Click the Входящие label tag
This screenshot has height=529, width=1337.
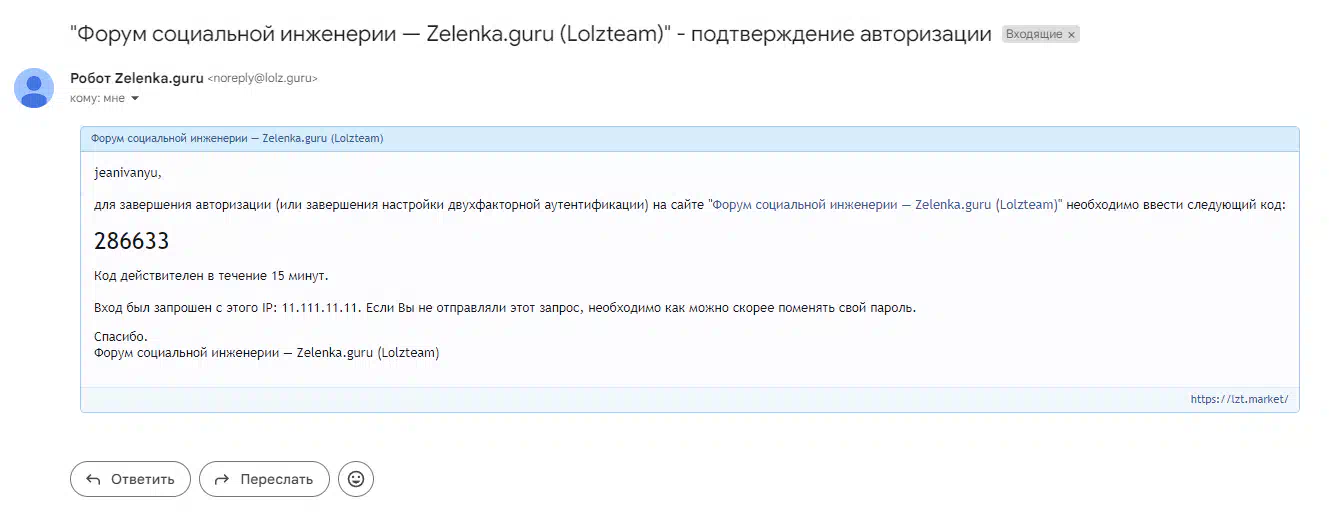(1034, 35)
